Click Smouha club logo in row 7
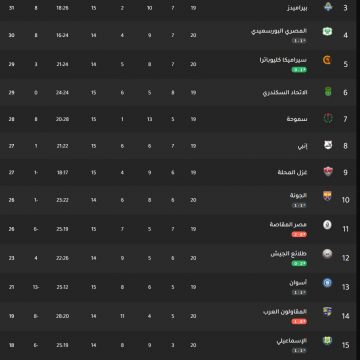360x360 pixels. point(328,118)
